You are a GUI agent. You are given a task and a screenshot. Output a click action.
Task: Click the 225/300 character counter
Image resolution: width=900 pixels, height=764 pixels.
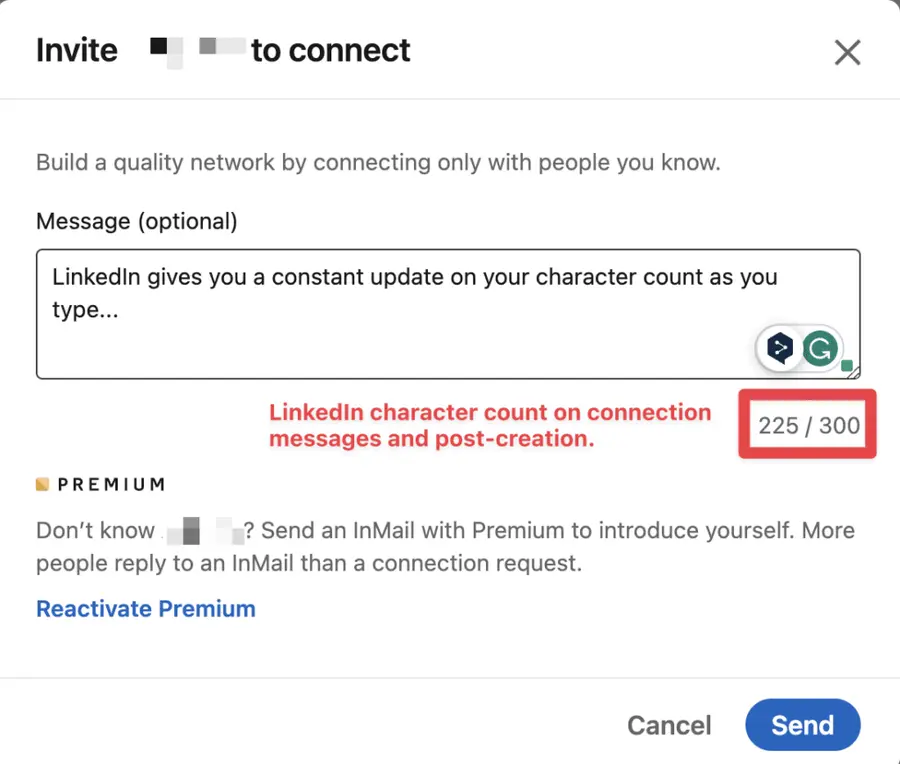click(x=807, y=424)
